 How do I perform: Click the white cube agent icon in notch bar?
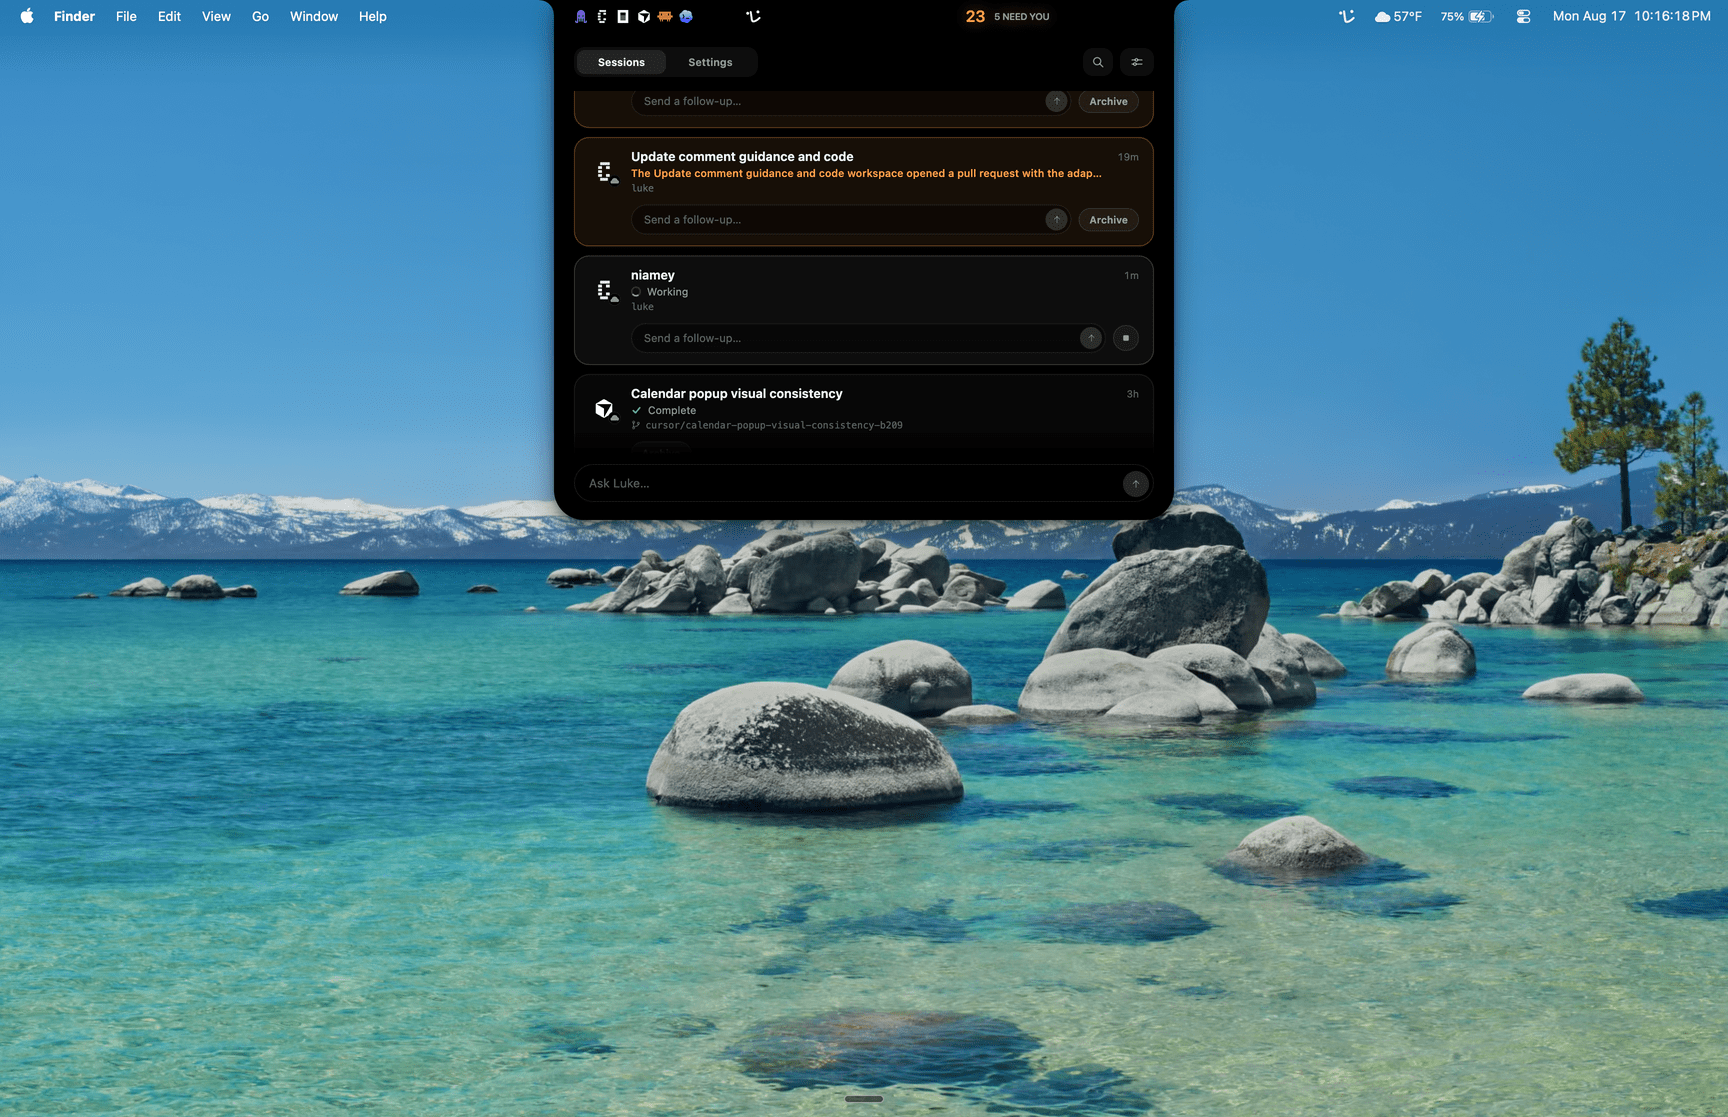[644, 16]
